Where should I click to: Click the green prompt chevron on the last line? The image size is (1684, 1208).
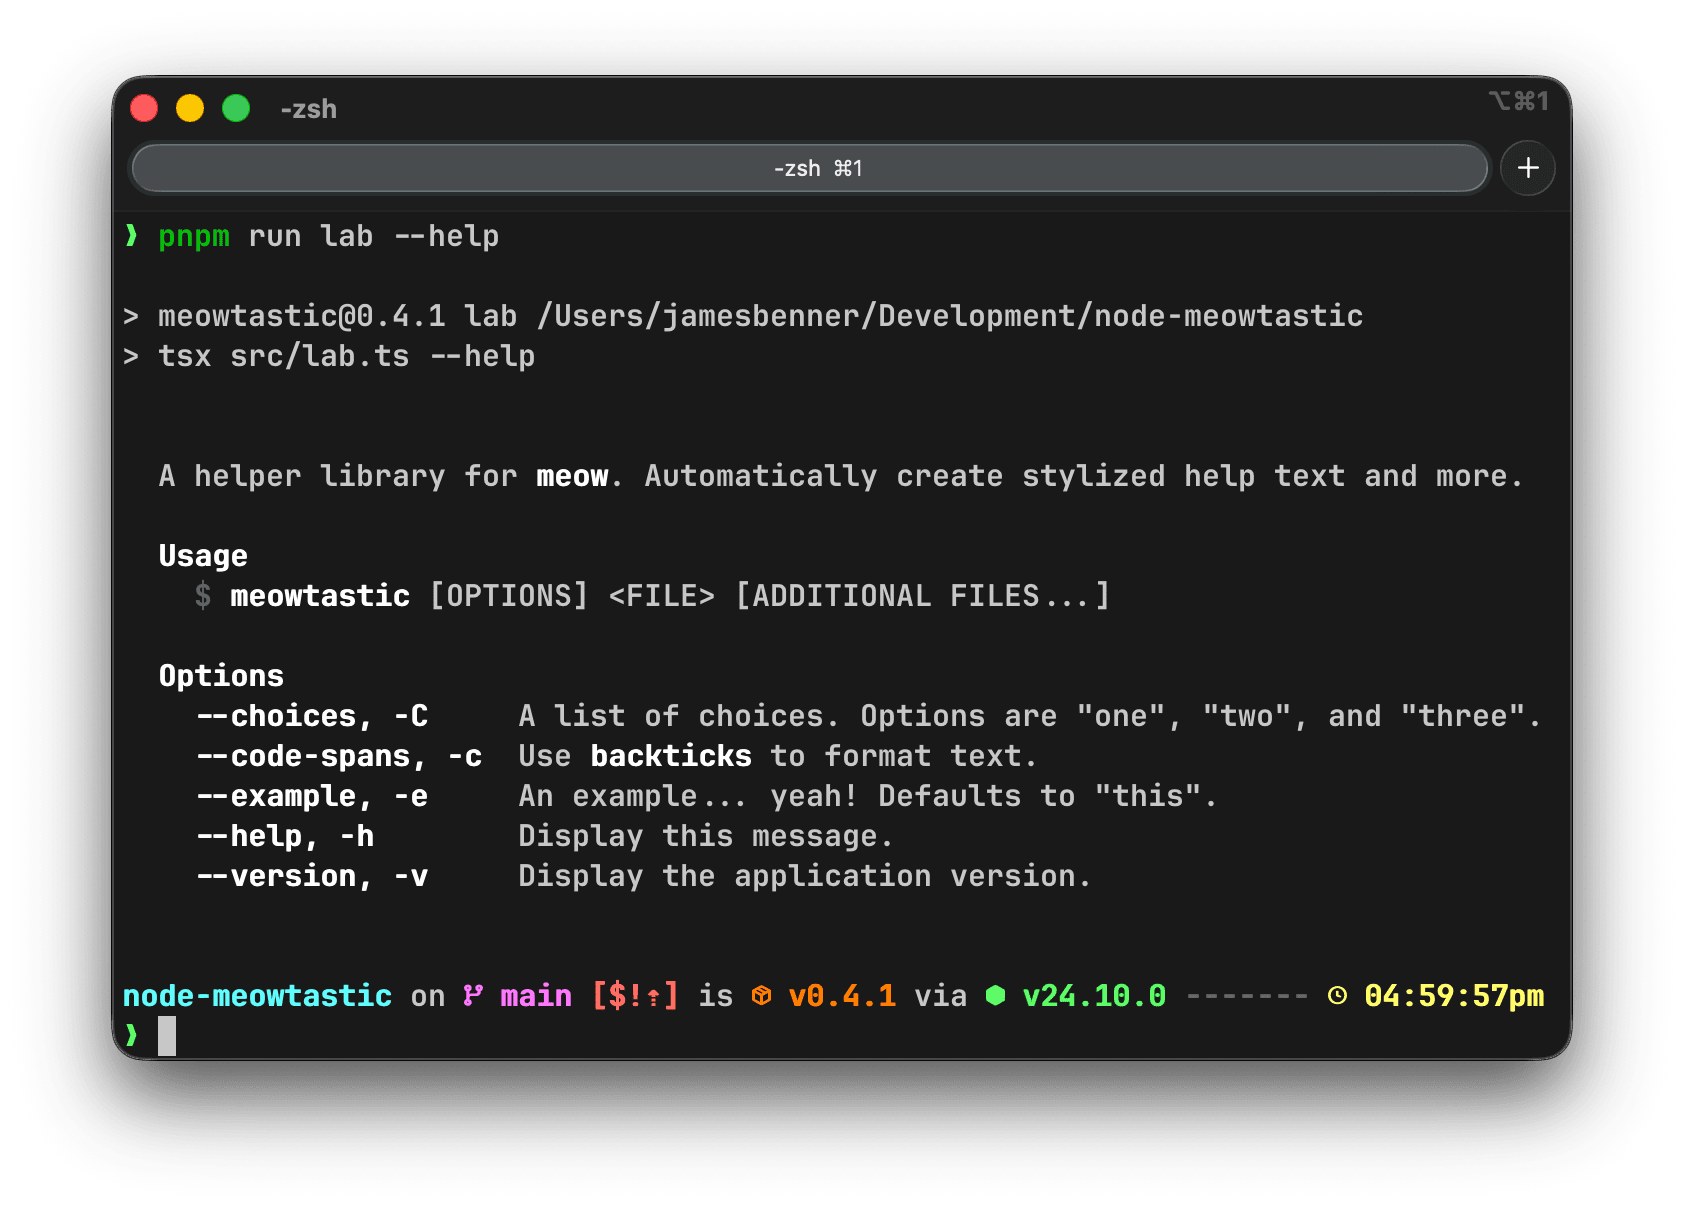133,1035
